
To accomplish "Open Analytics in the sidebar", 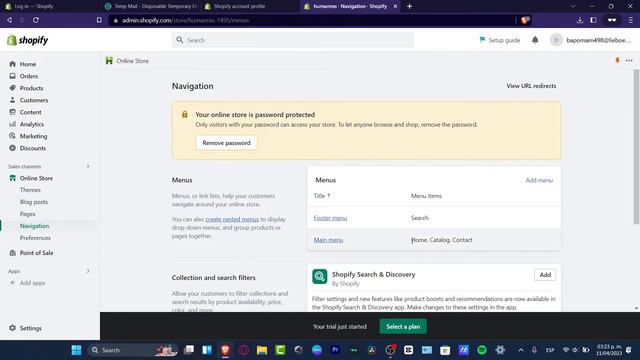I will coord(32,124).
